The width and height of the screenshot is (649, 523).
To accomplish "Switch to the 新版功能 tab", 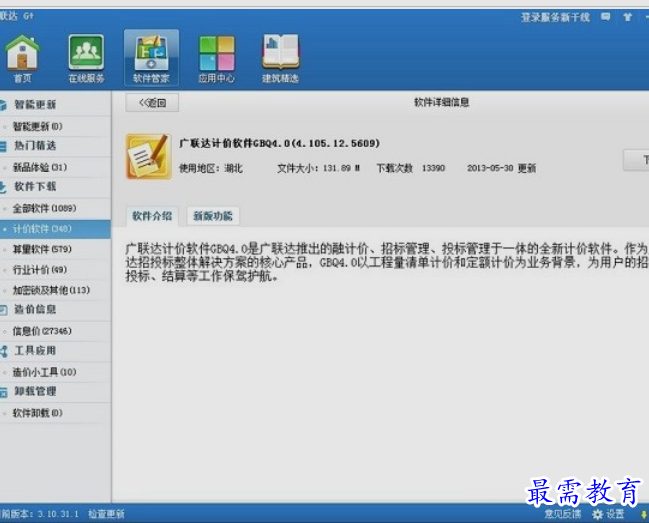I will (x=213, y=216).
